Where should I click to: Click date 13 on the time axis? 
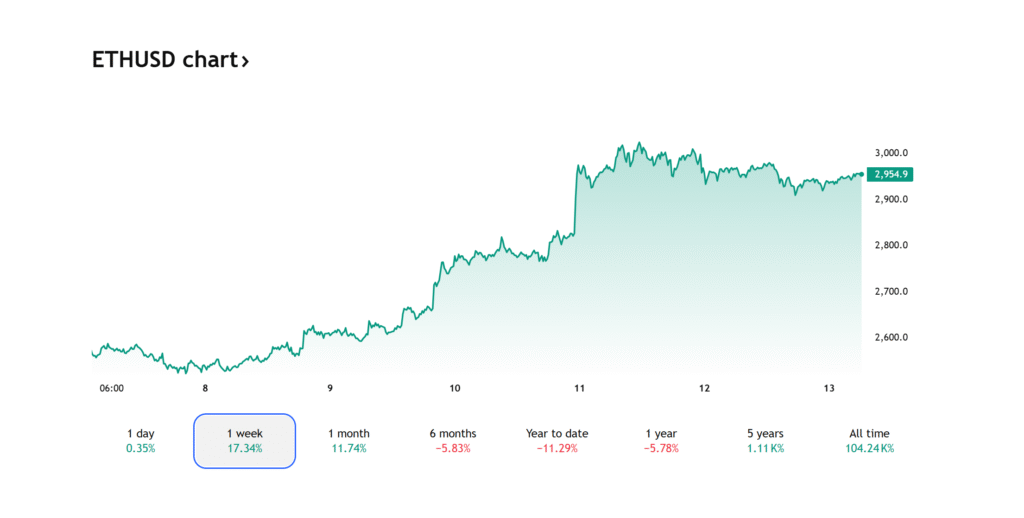(828, 388)
